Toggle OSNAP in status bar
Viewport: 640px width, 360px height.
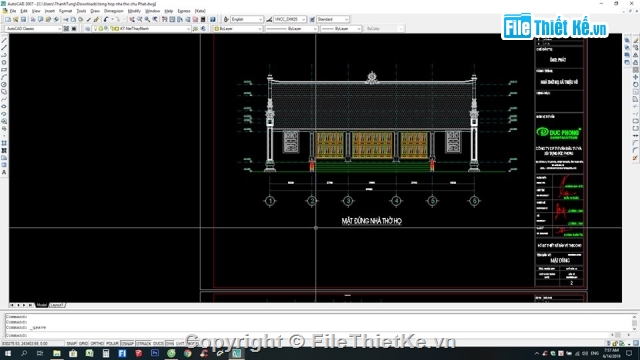127,344
